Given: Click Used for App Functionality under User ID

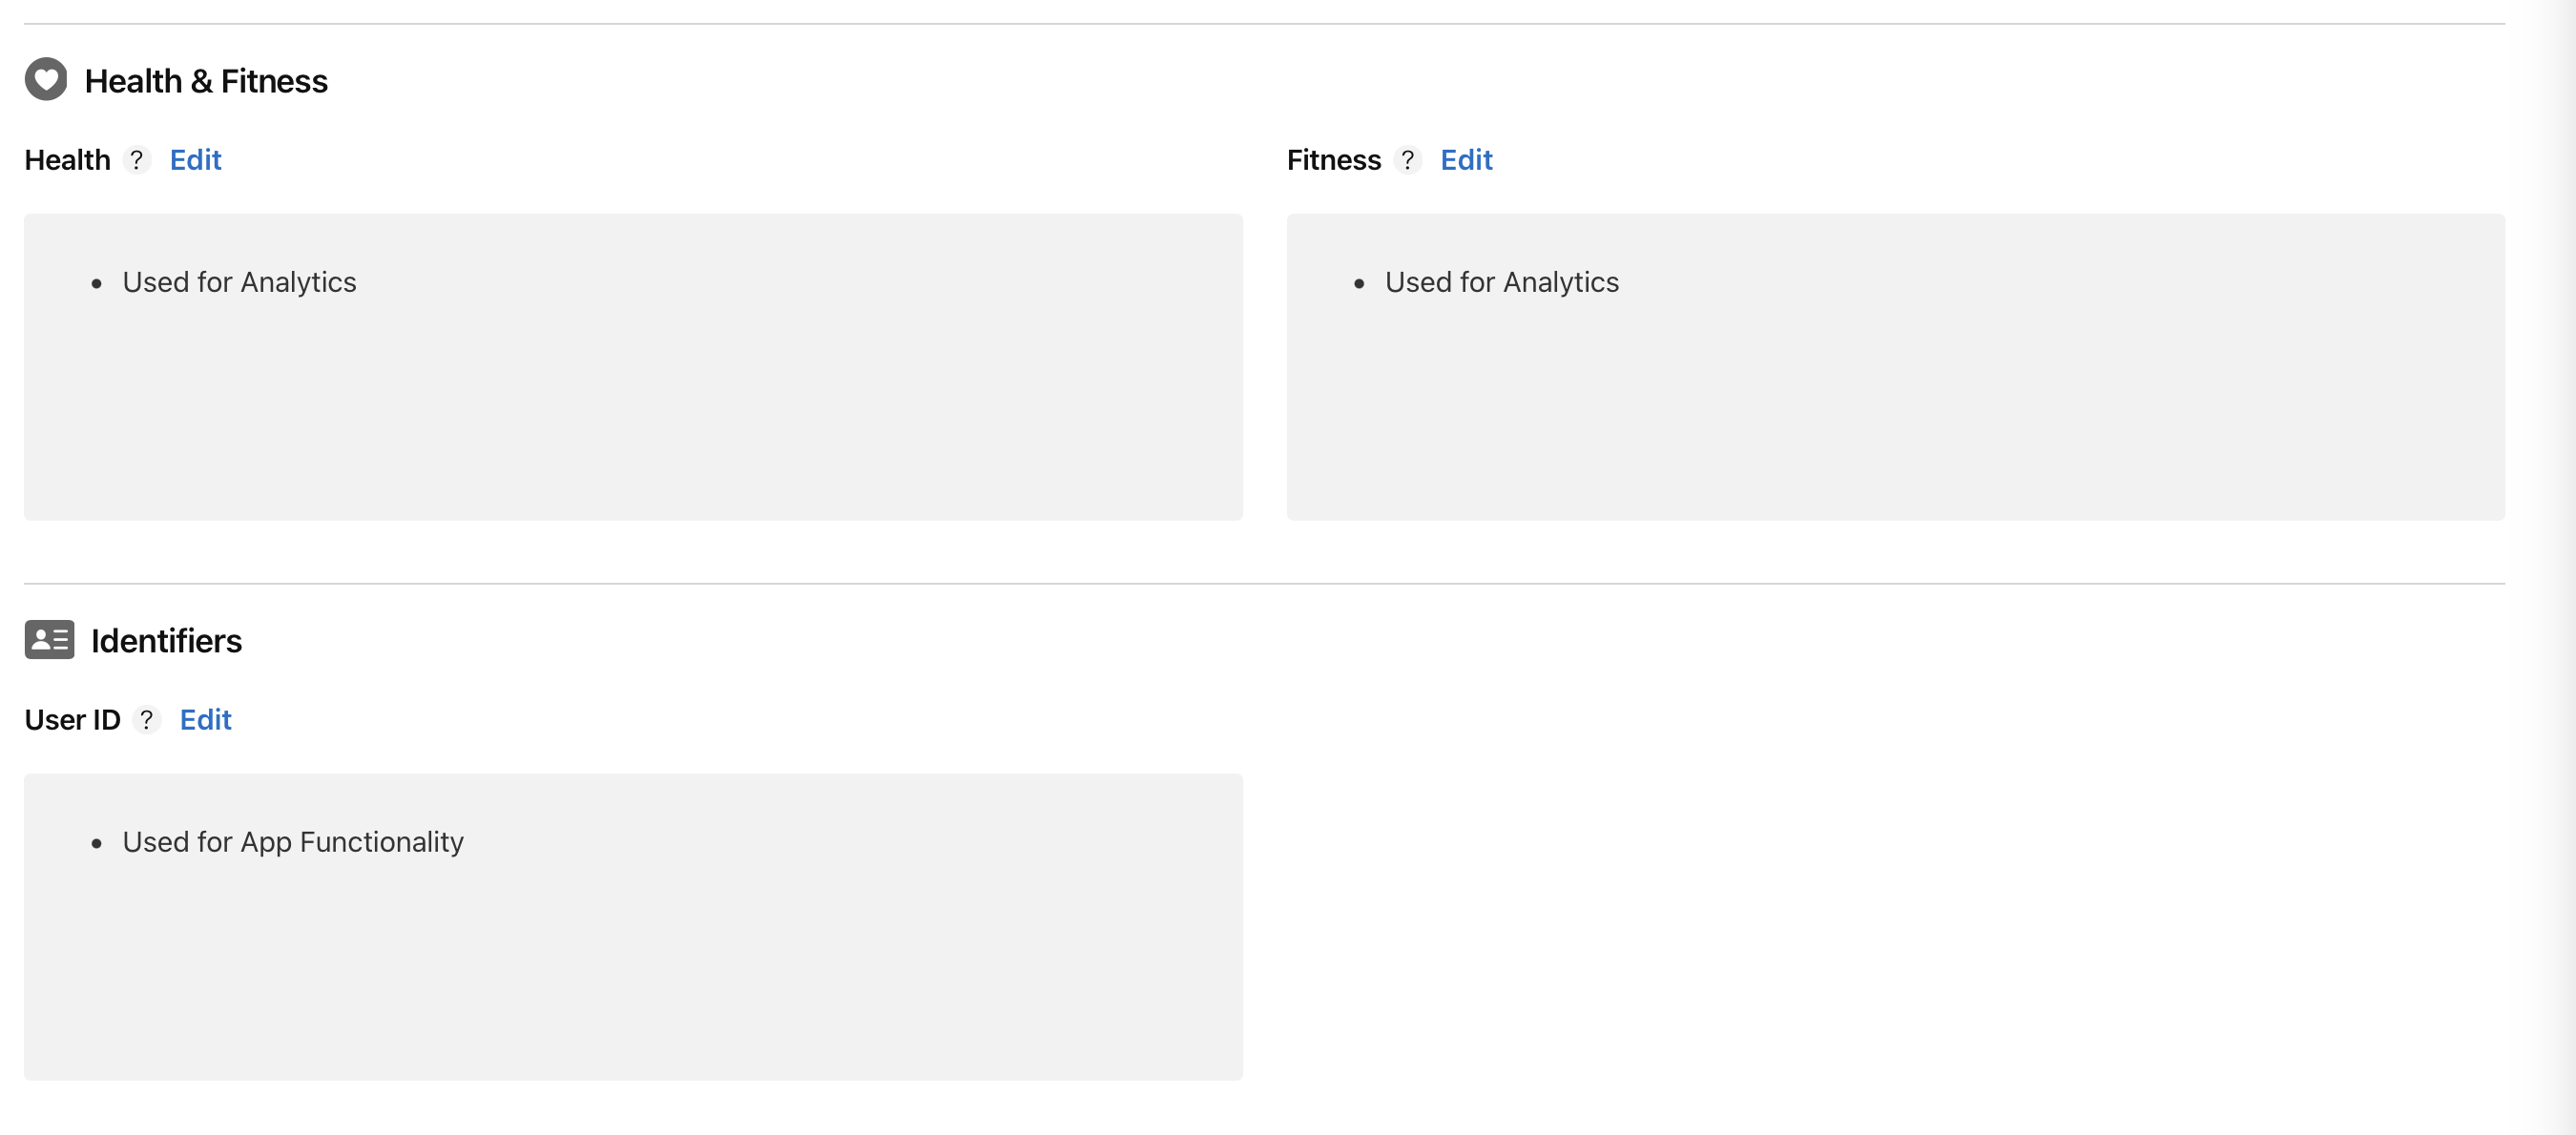Looking at the screenshot, I should coord(292,842).
